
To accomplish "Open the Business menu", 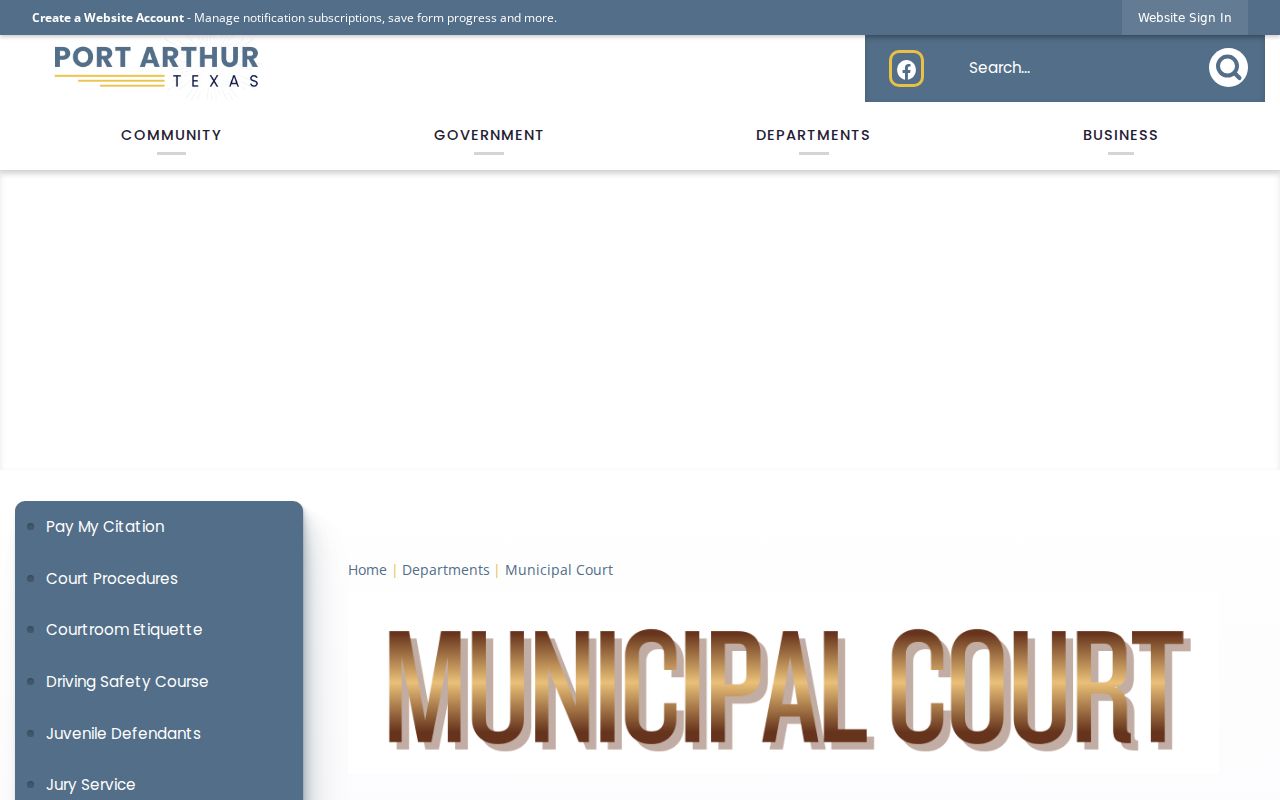I will pyautogui.click(x=1121, y=135).
